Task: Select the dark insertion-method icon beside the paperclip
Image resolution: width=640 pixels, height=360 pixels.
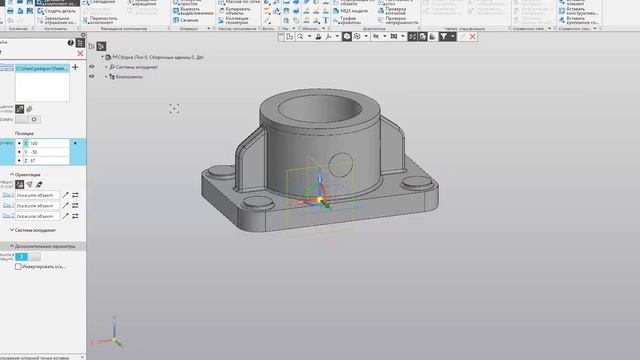Action: (x=20, y=109)
